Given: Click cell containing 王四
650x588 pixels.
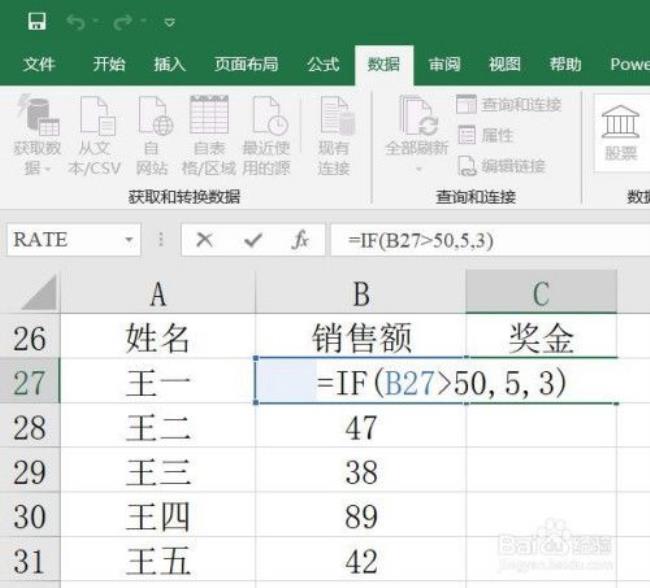Looking at the screenshot, I should (158, 516).
